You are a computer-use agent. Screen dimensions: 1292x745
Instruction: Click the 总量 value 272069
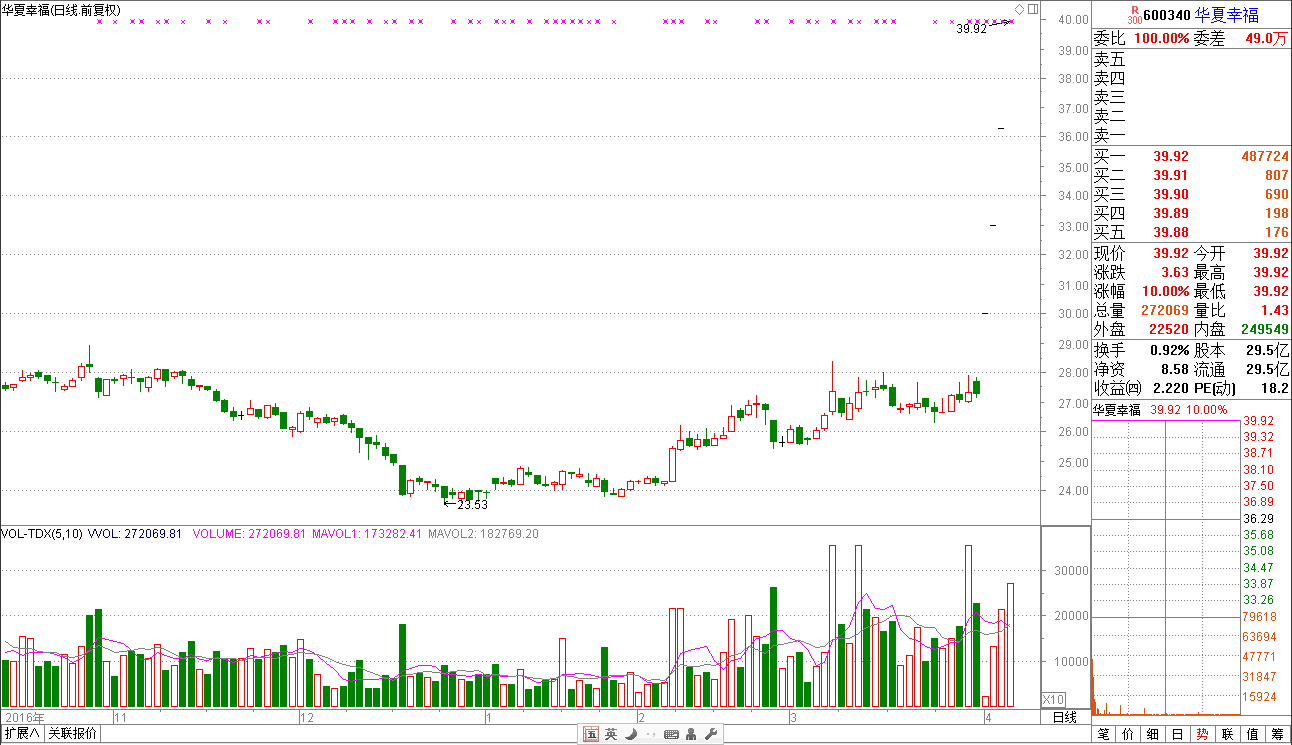pyautogui.click(x=1165, y=311)
